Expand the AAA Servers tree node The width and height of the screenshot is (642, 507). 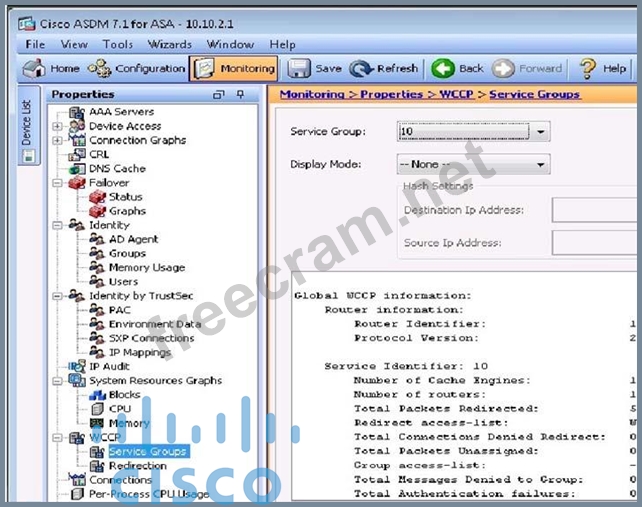click(x=58, y=112)
